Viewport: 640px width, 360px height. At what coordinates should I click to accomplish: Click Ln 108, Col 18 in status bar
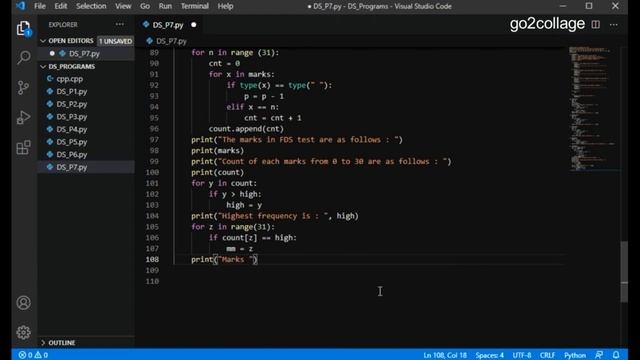[x=445, y=355]
